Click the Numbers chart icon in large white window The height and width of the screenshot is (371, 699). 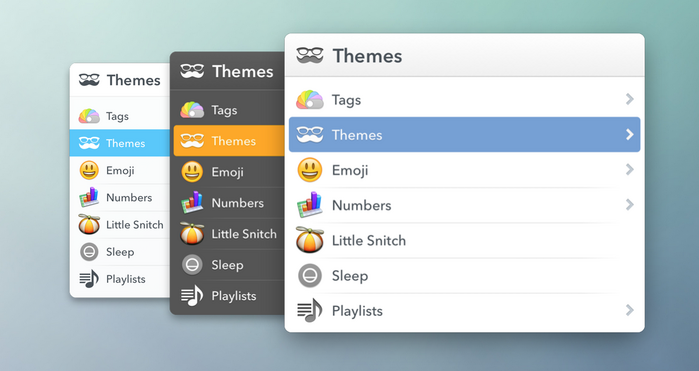click(x=310, y=205)
